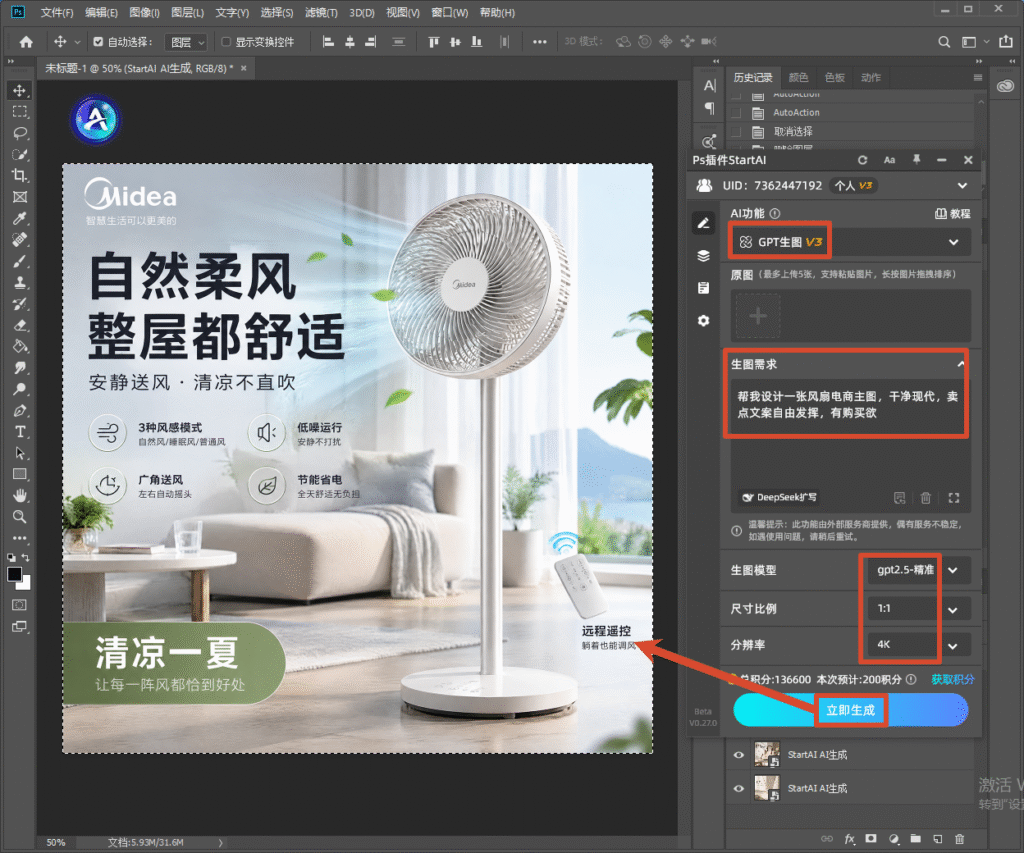
Task: Click the StartAI refresh icon
Action: [862, 160]
